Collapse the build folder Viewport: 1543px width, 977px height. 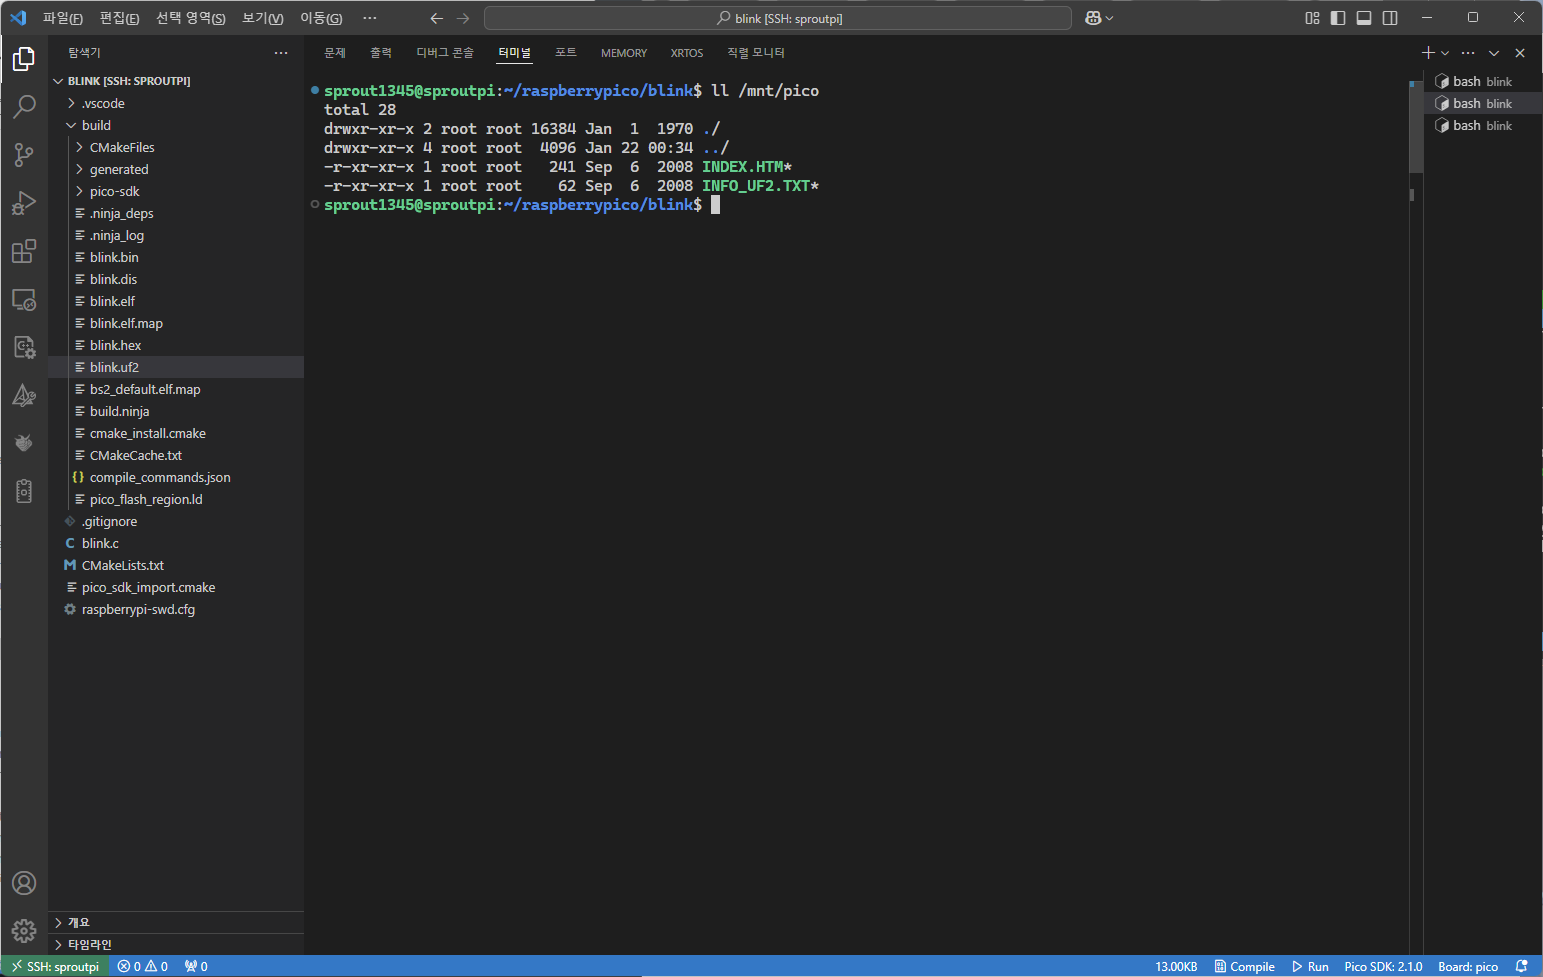tap(176, 125)
